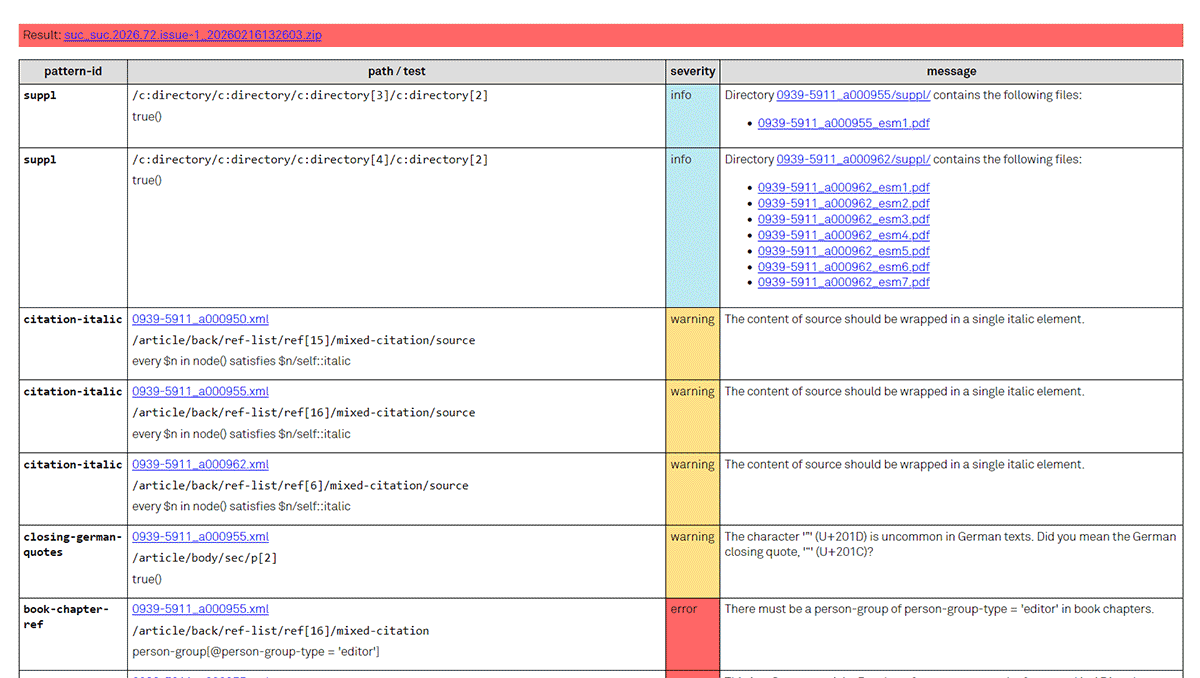The height and width of the screenshot is (678, 1200).
Task: Download the suc_suc.2026.72.issue-1 zip result
Action: coord(192,34)
